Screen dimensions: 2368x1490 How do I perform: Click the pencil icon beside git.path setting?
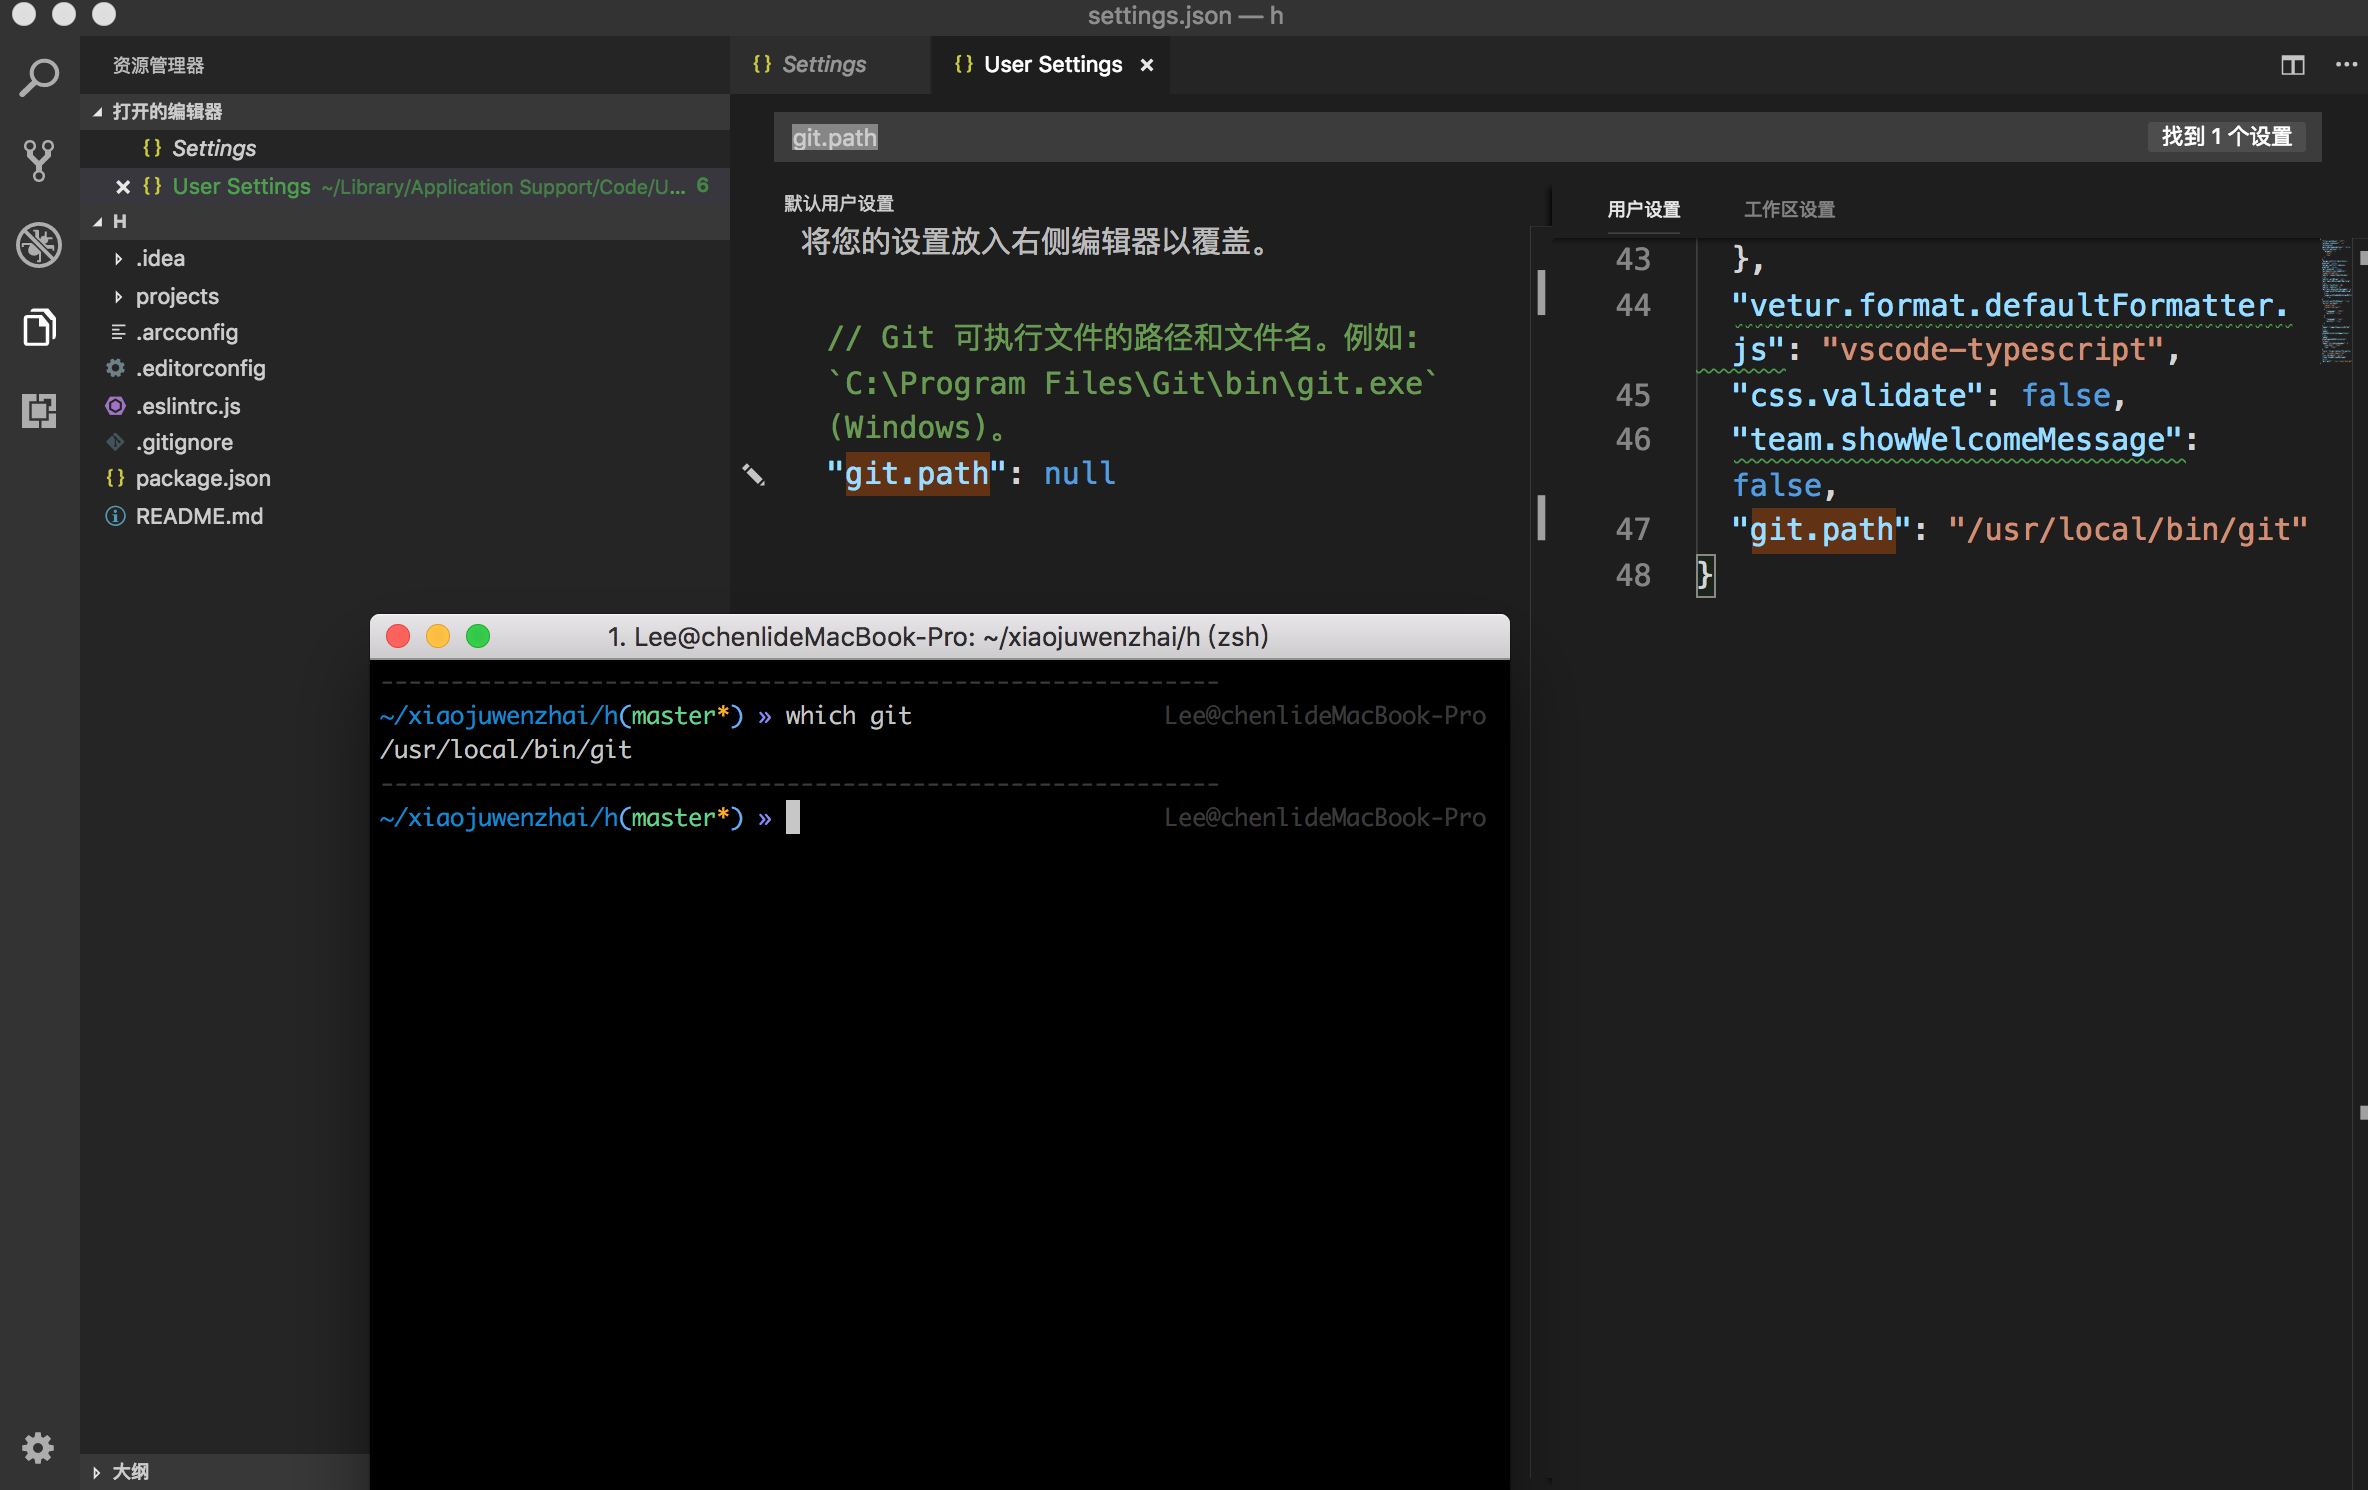point(755,475)
